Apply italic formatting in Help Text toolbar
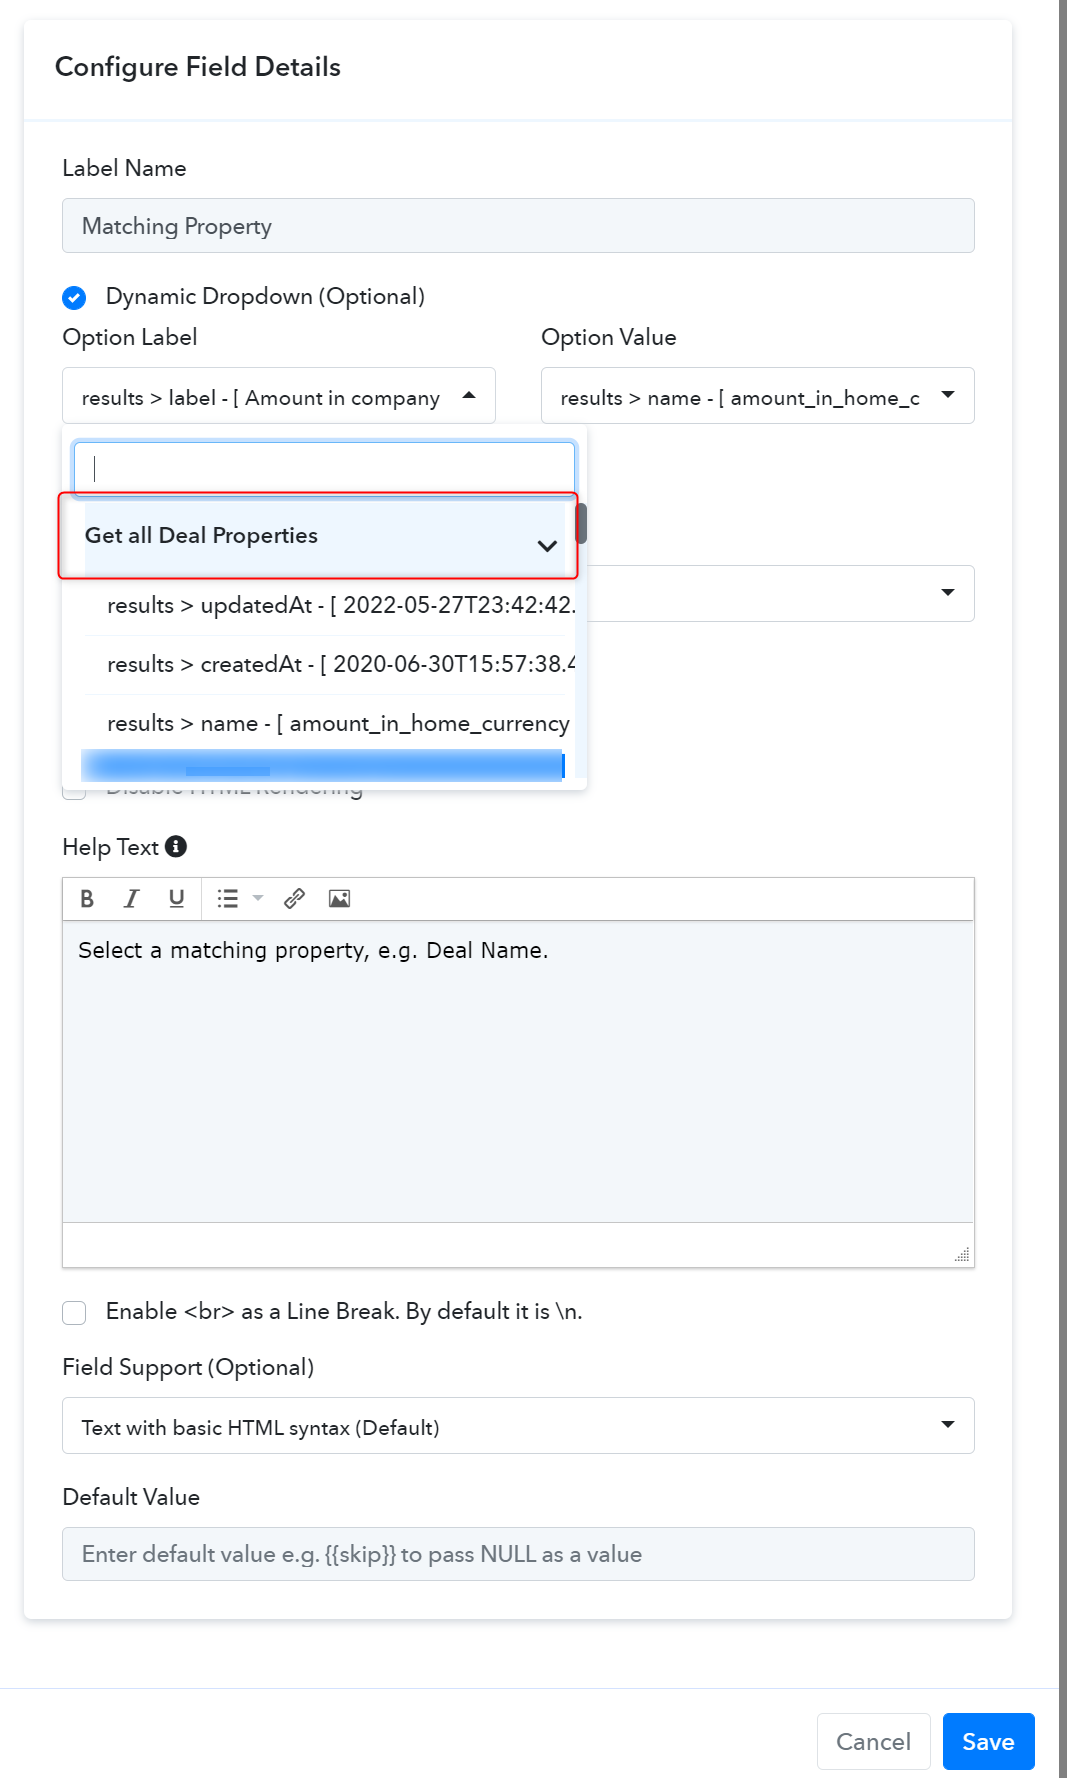The height and width of the screenshot is (1778, 1067). click(131, 899)
